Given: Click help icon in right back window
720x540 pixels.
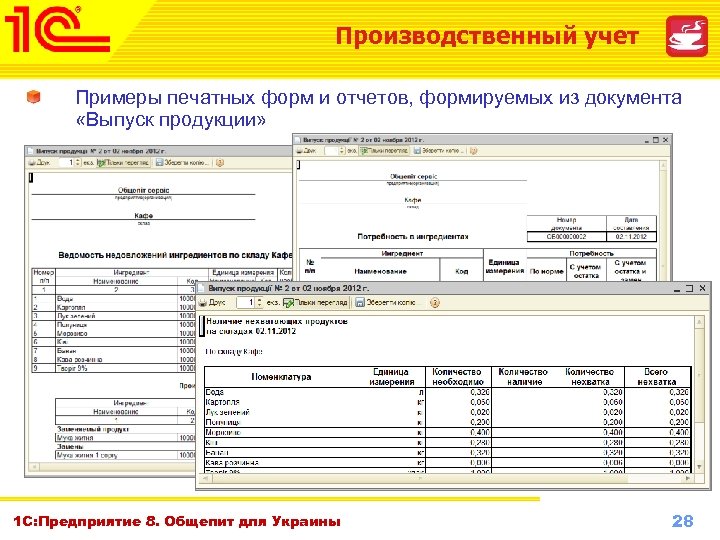Looking at the screenshot, I should click(x=473, y=151).
